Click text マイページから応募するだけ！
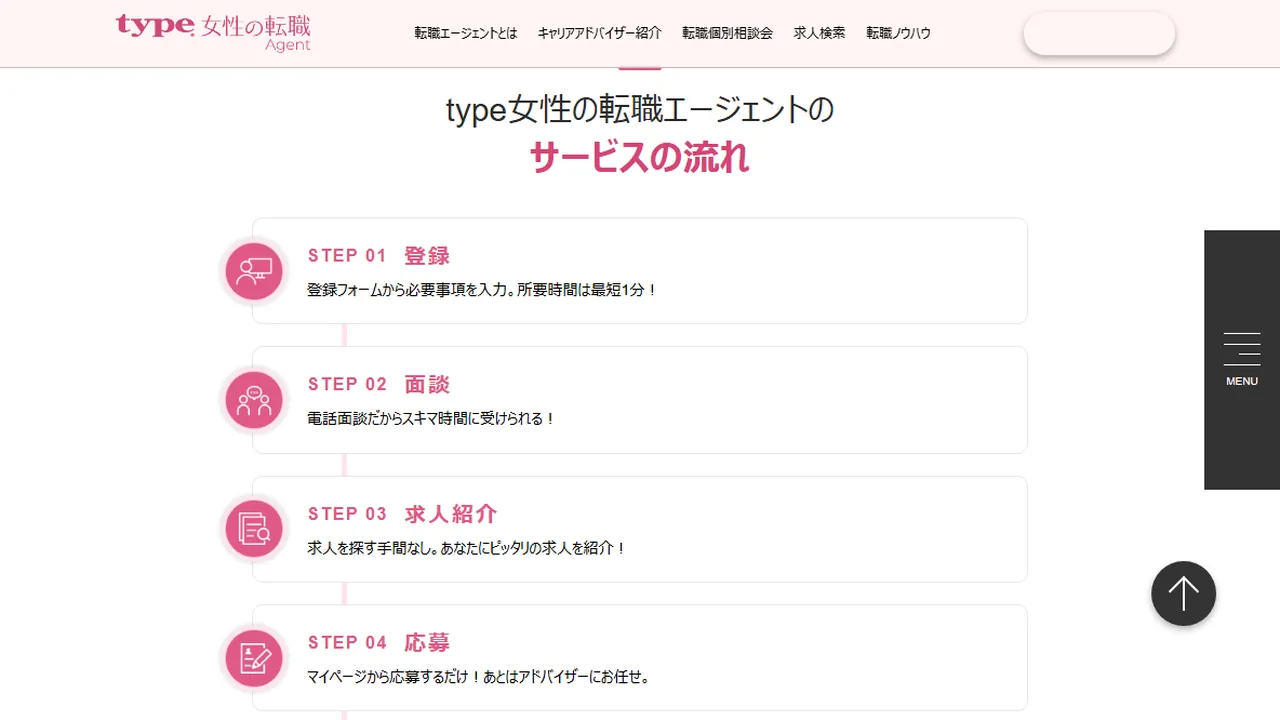 [x=394, y=677]
